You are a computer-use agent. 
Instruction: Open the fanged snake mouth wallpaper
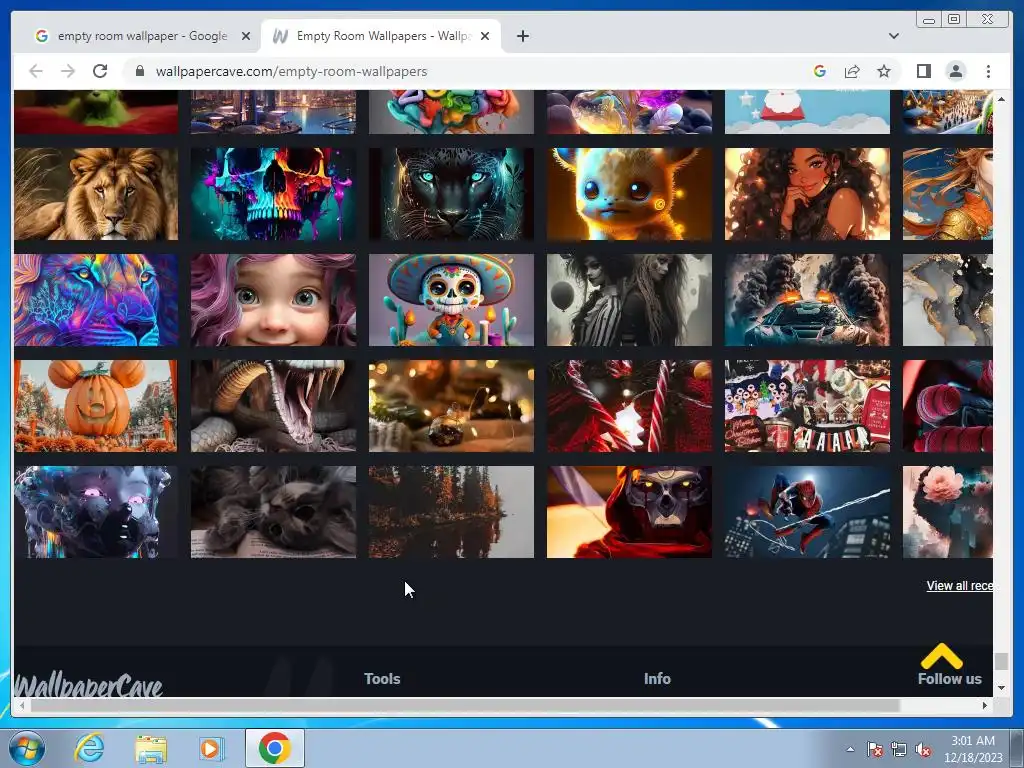tap(274, 406)
